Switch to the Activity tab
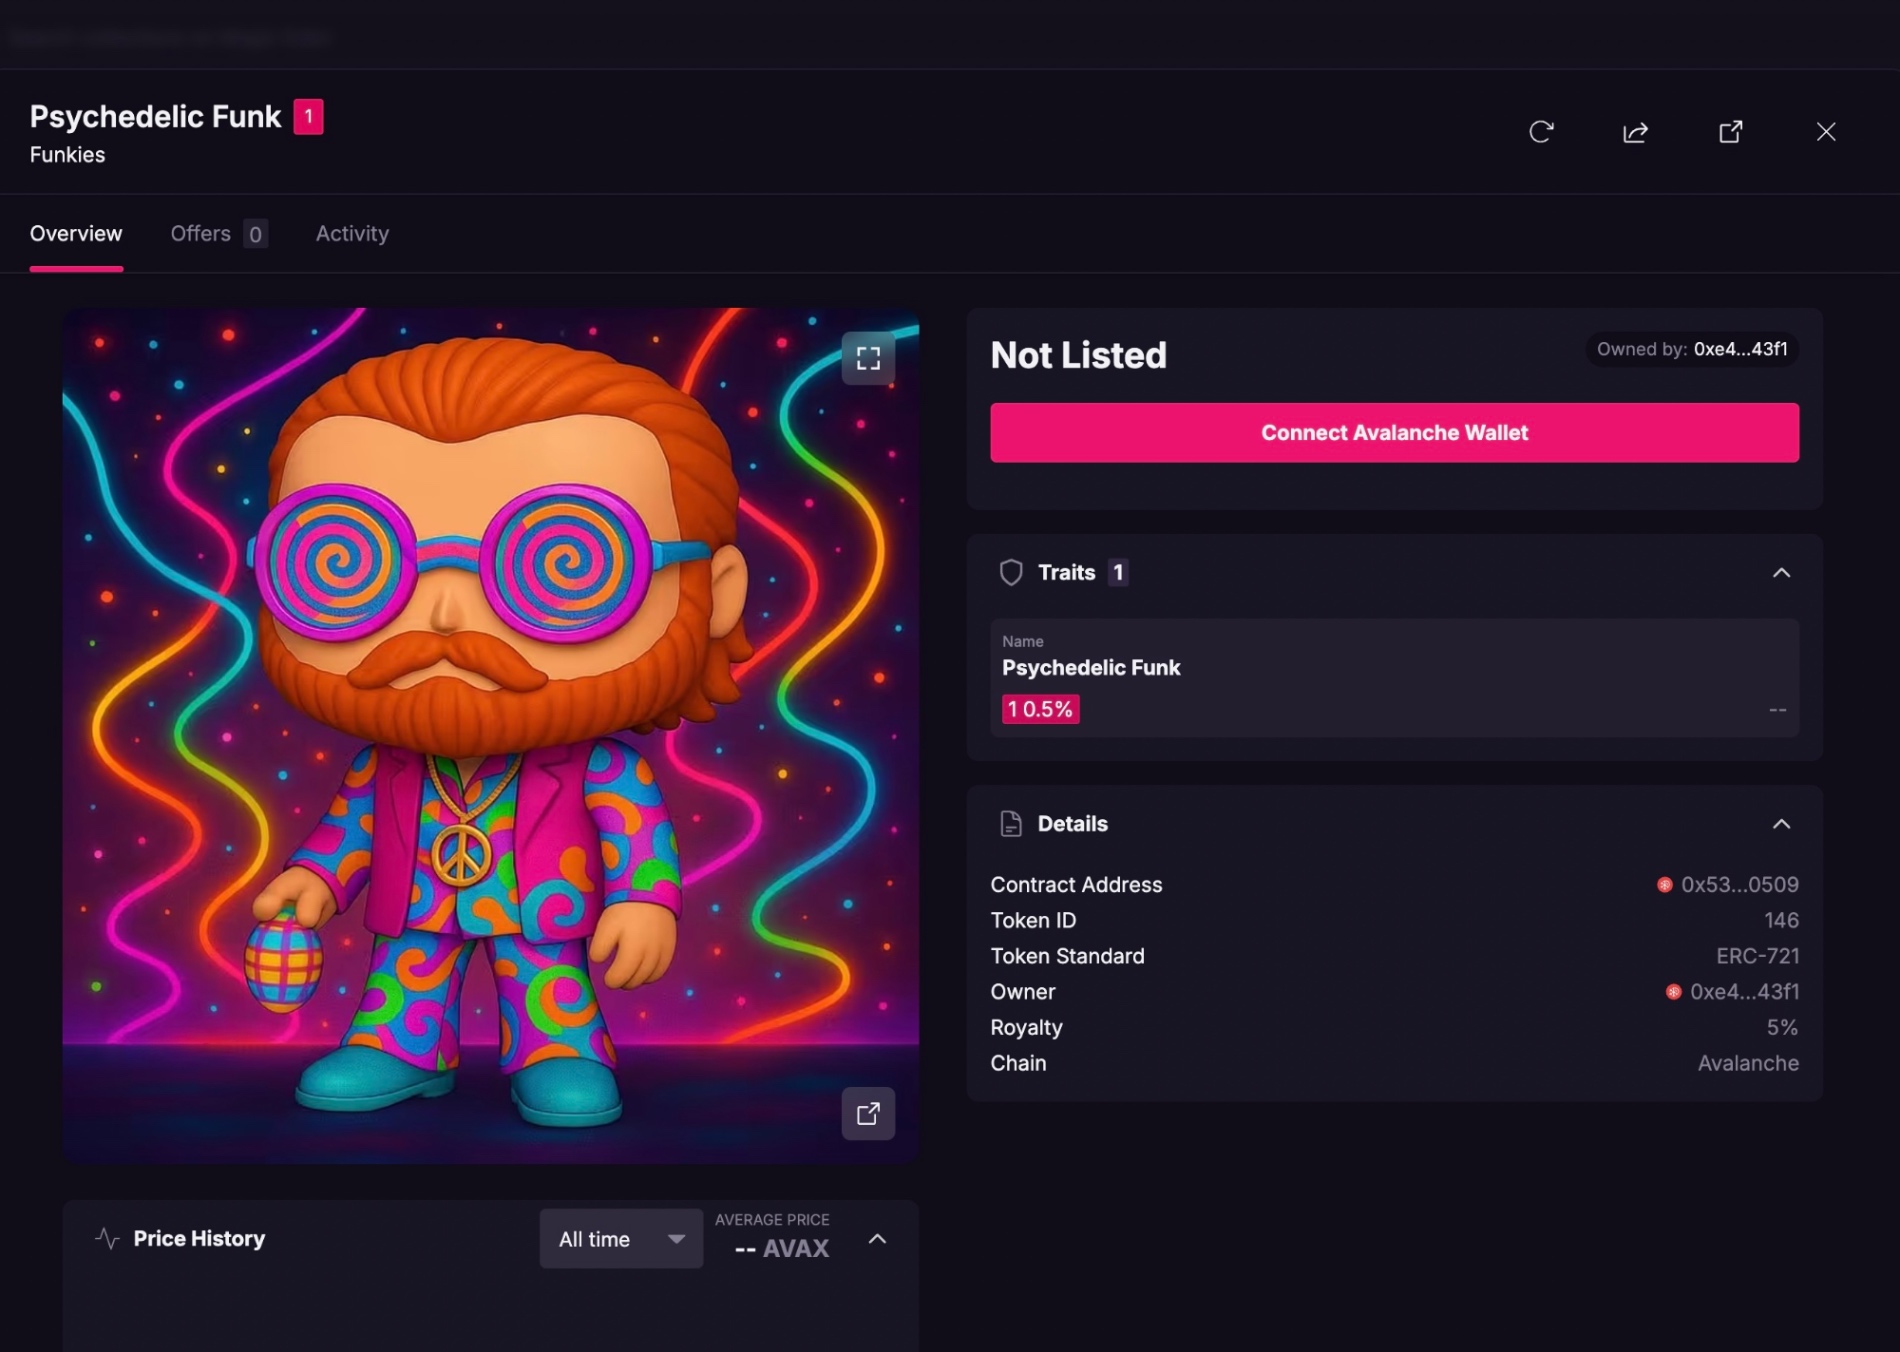1900x1352 pixels. coord(352,234)
